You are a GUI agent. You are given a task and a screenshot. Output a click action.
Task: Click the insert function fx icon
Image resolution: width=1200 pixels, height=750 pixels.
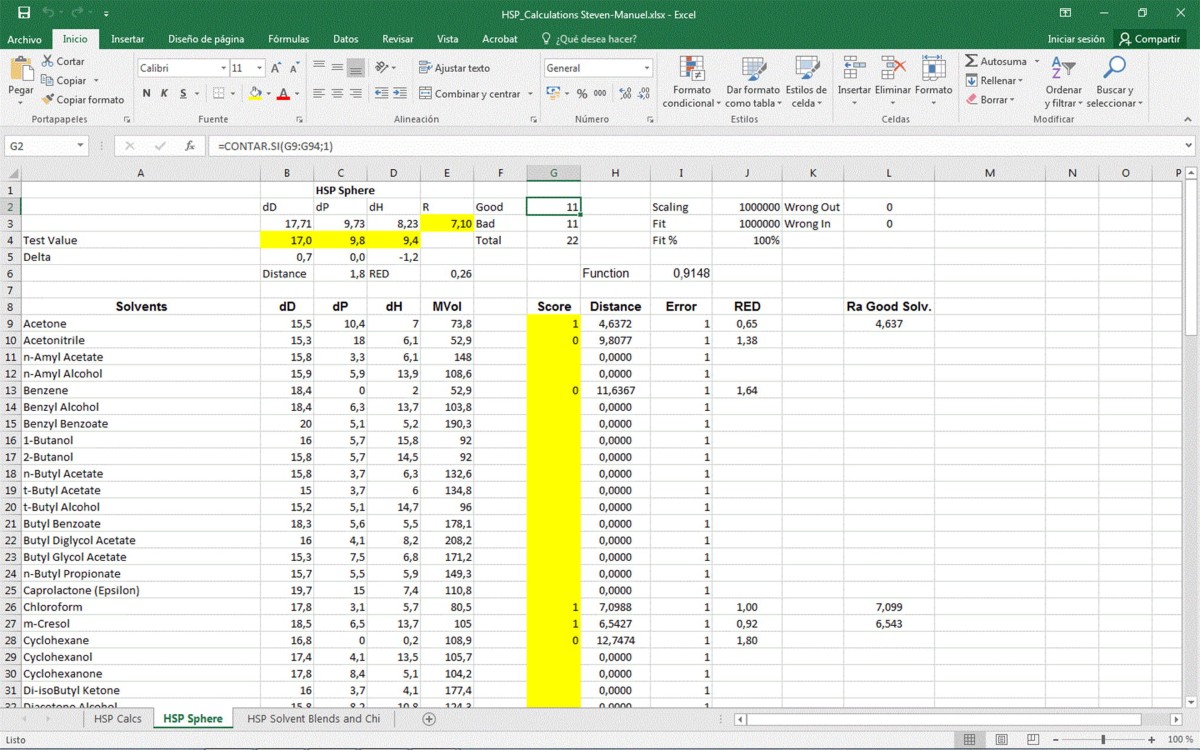pos(190,146)
